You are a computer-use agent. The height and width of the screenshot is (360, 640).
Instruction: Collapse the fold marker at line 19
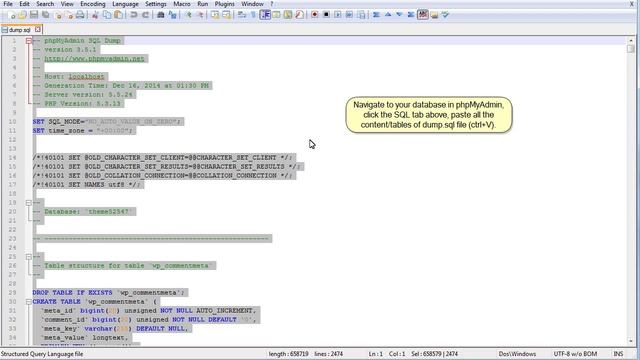click(29, 203)
